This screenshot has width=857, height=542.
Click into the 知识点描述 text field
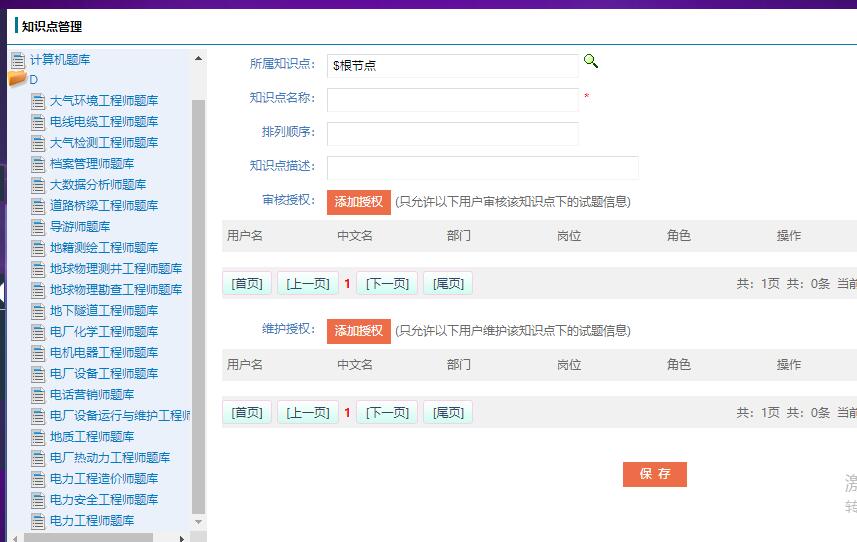tap(482, 167)
